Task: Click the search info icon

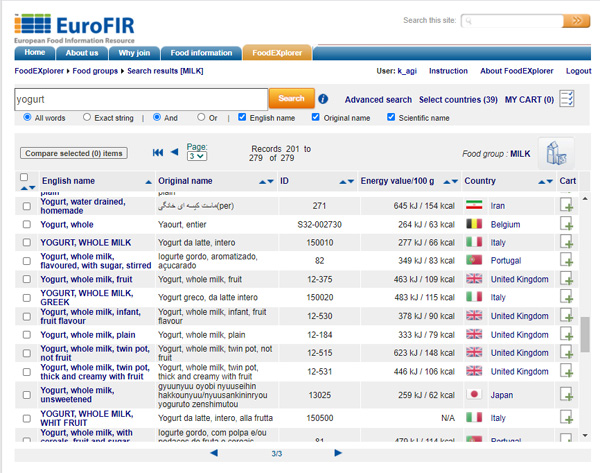Action: [x=323, y=99]
